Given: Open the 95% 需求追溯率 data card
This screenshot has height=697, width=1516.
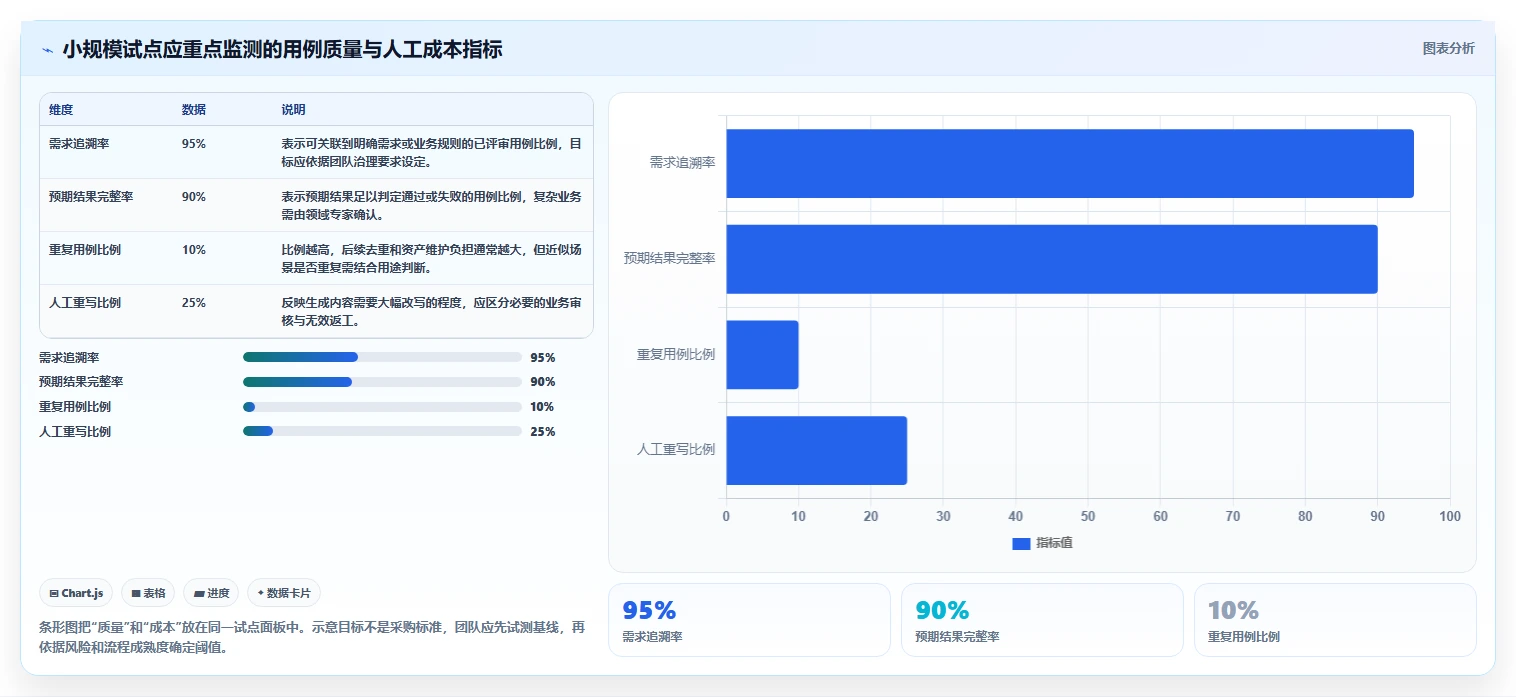Looking at the screenshot, I should tap(749, 620).
